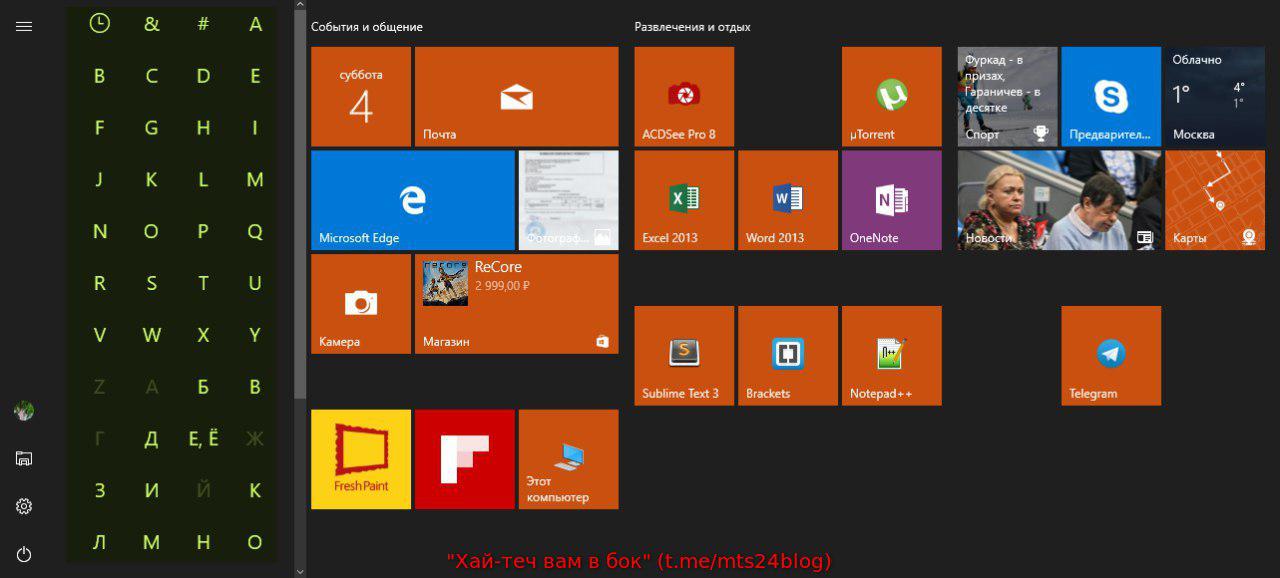Open the hamburger menu icon
The height and width of the screenshot is (578, 1280).
pos(24,26)
